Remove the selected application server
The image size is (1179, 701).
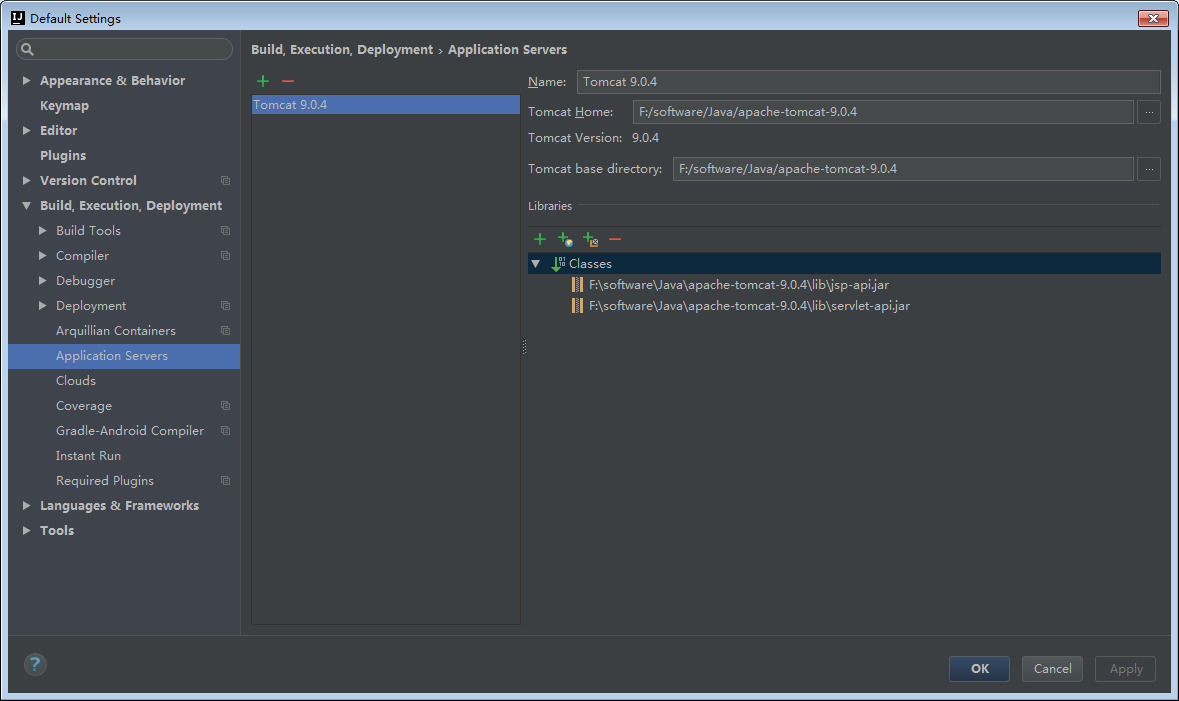[288, 80]
